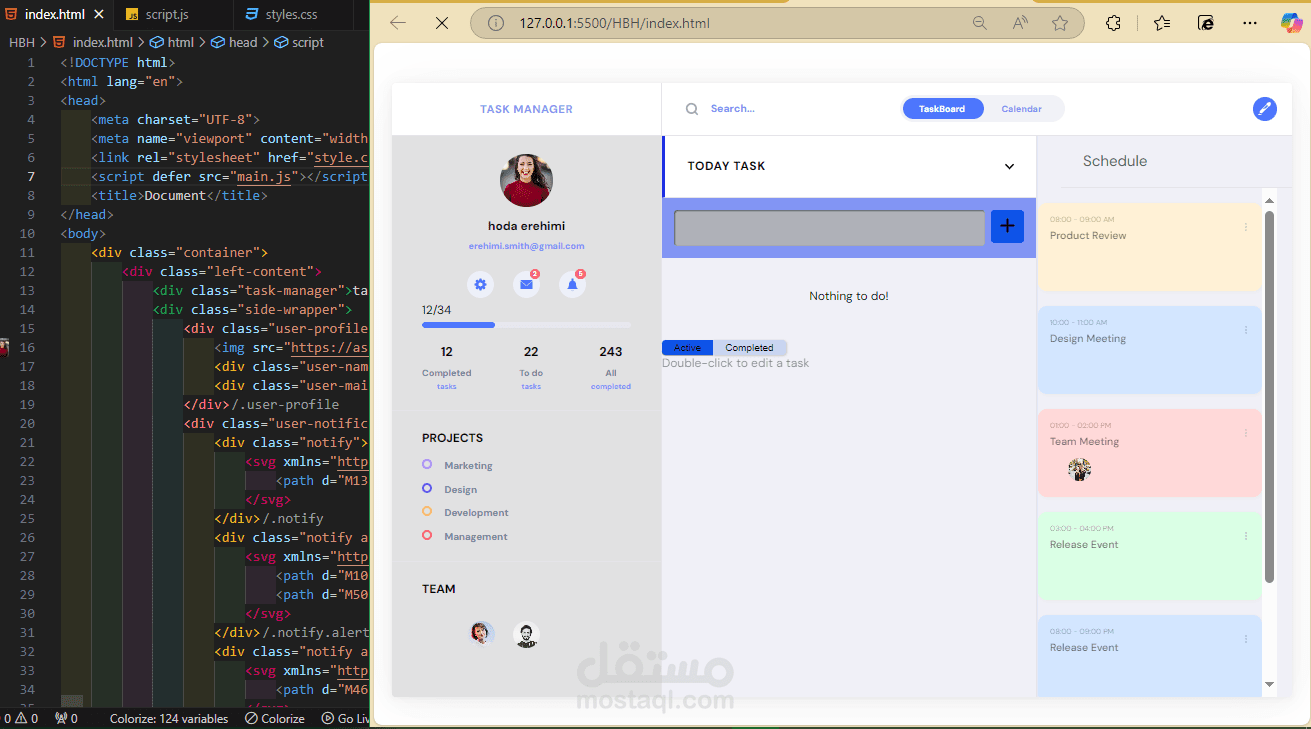Click the Colorize status bar item

(276, 718)
